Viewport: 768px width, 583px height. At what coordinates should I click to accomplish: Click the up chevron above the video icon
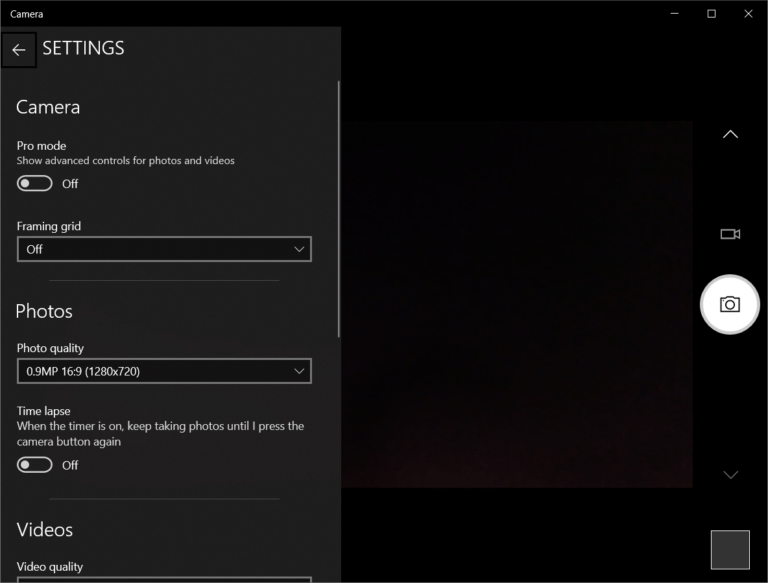click(730, 134)
